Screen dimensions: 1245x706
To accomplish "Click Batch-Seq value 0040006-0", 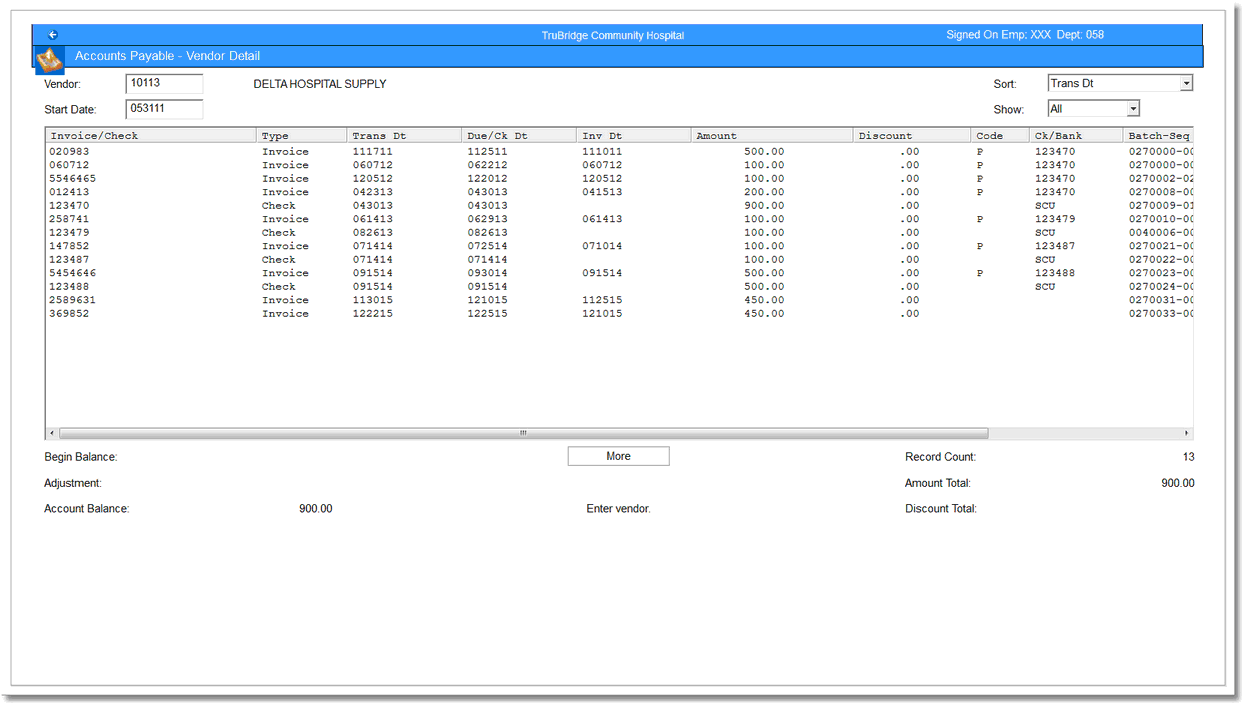I will pyautogui.click(x=1161, y=233).
